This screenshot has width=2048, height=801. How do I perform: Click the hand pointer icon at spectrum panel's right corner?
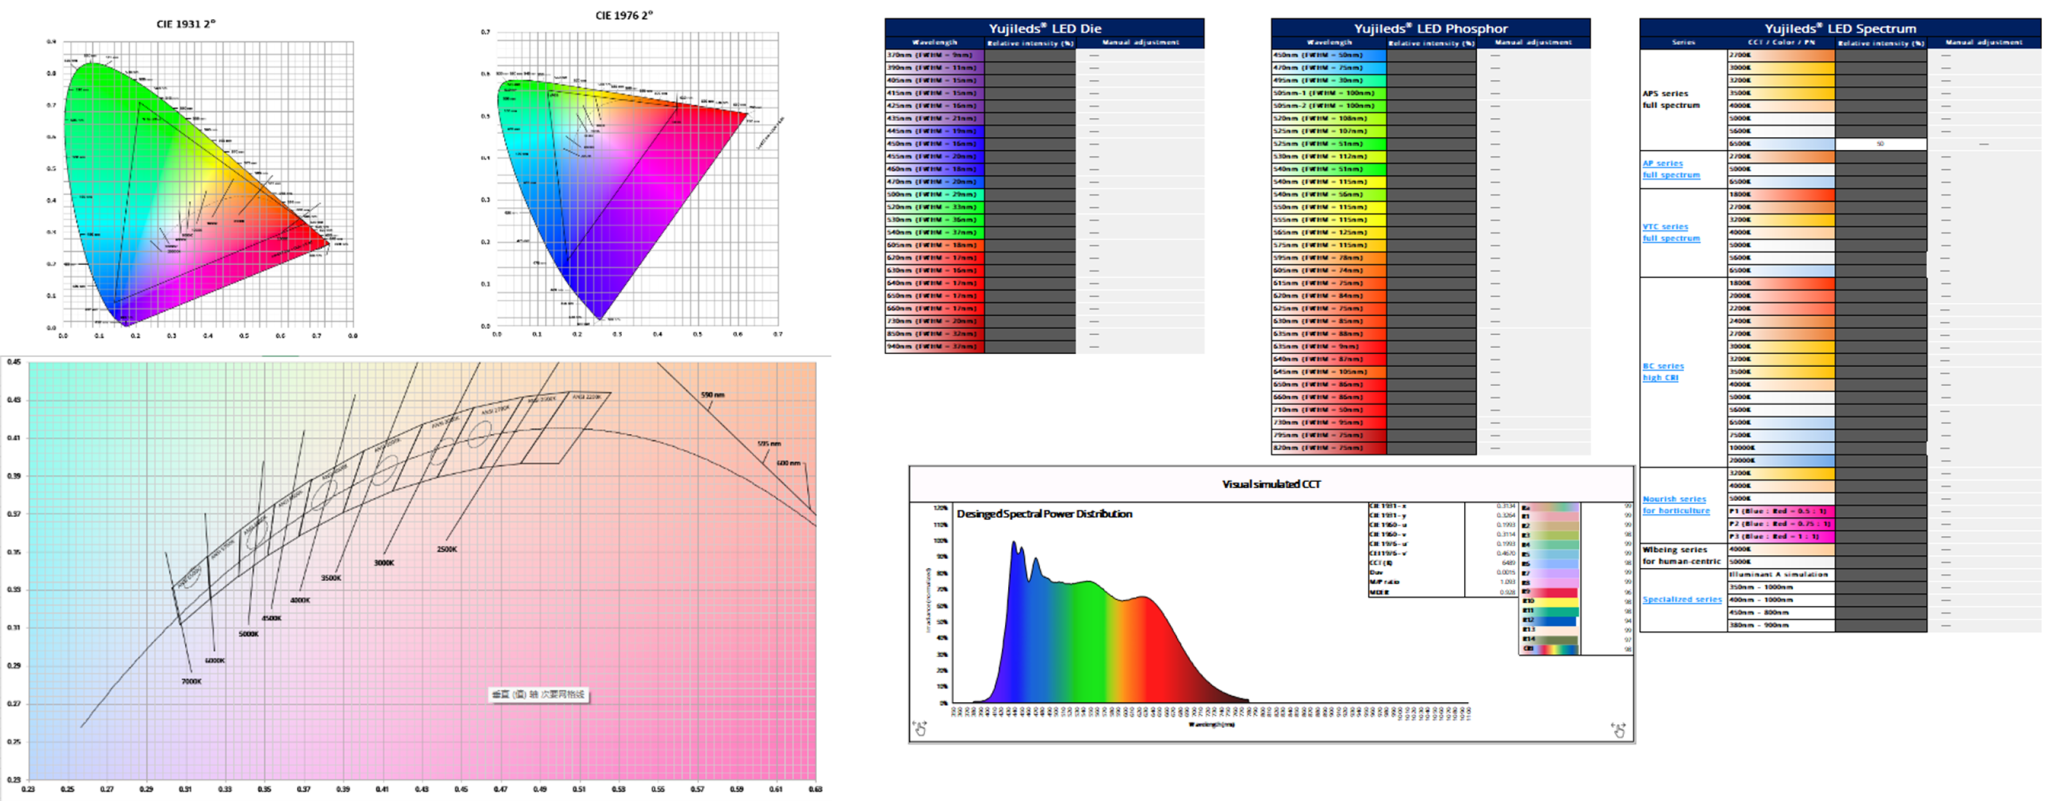pos(1618,730)
